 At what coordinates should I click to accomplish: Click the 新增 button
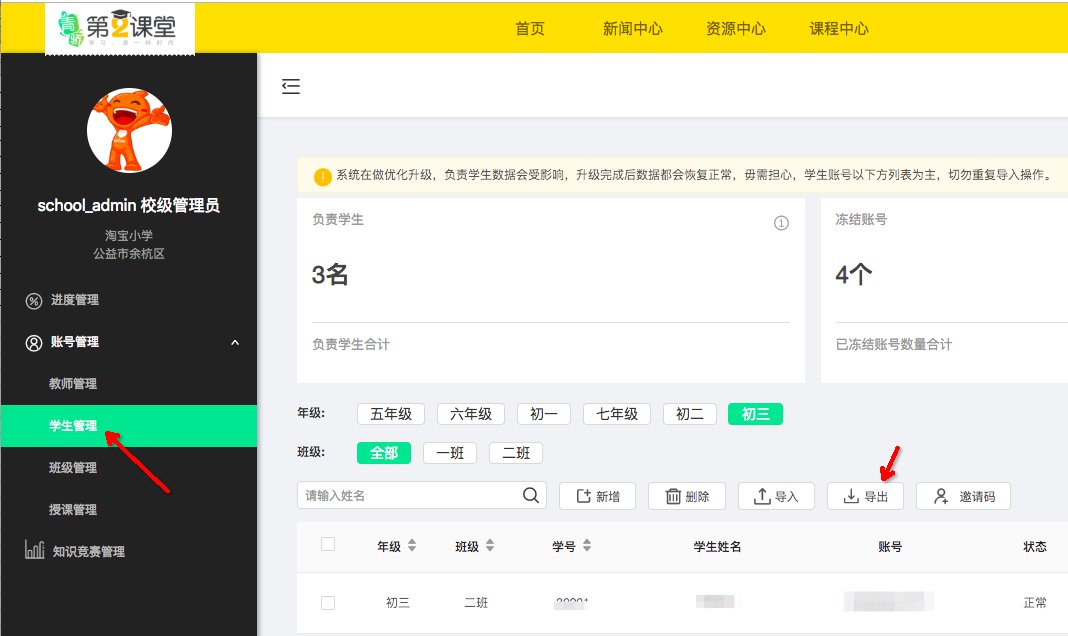click(597, 496)
